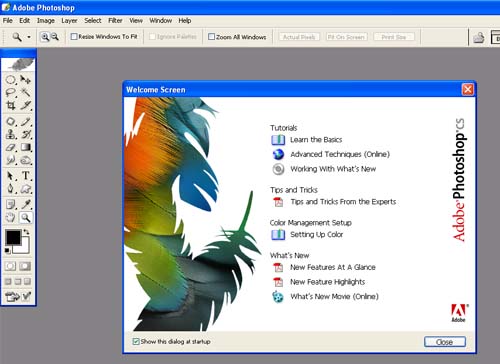
Task: Switch to Standard editing mode
Action: [10, 266]
